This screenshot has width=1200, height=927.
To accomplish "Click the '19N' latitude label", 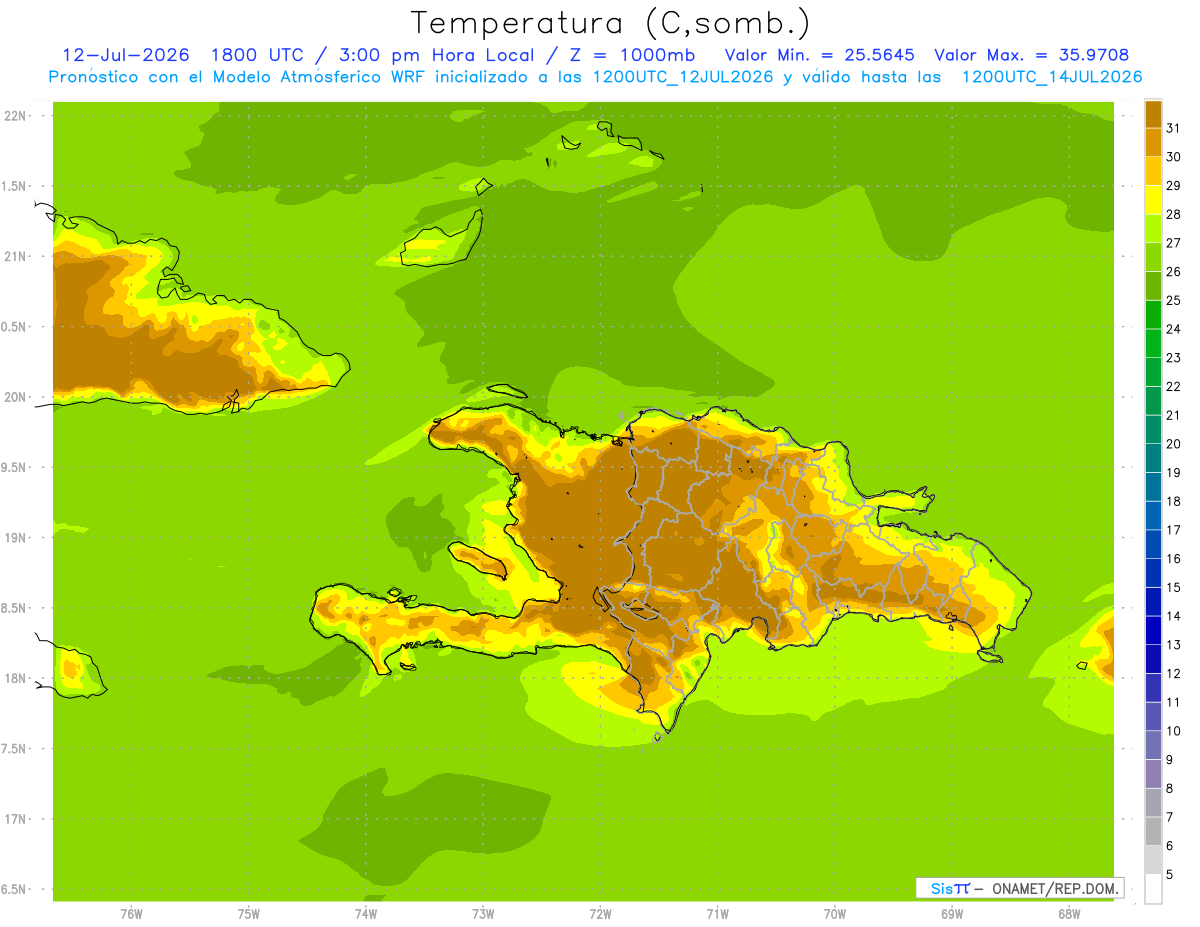I will point(15,538).
